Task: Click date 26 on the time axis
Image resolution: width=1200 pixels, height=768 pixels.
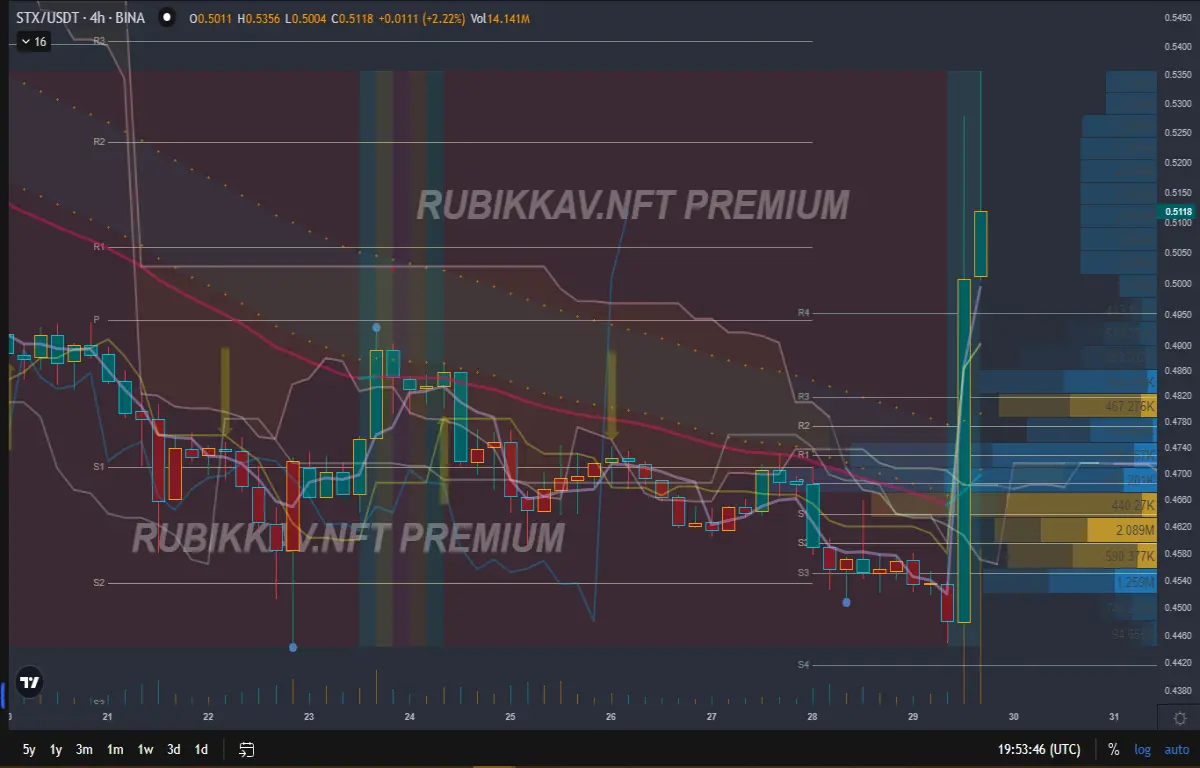Action: click(x=611, y=717)
